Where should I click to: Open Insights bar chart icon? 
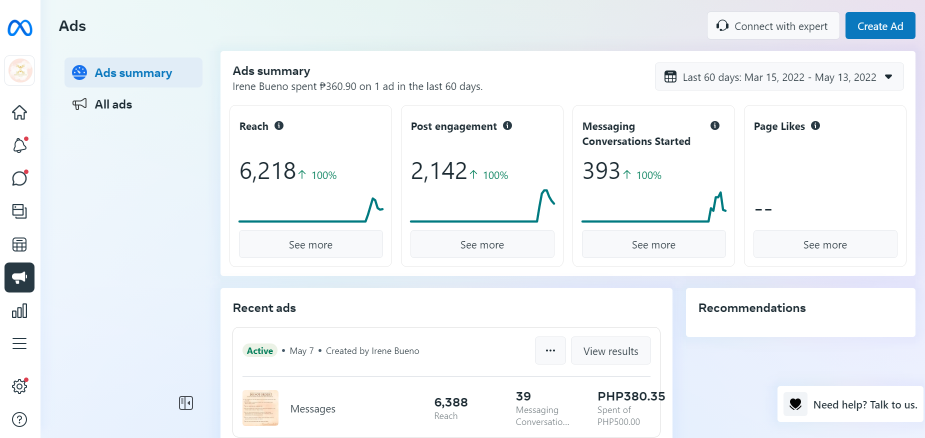(19, 310)
